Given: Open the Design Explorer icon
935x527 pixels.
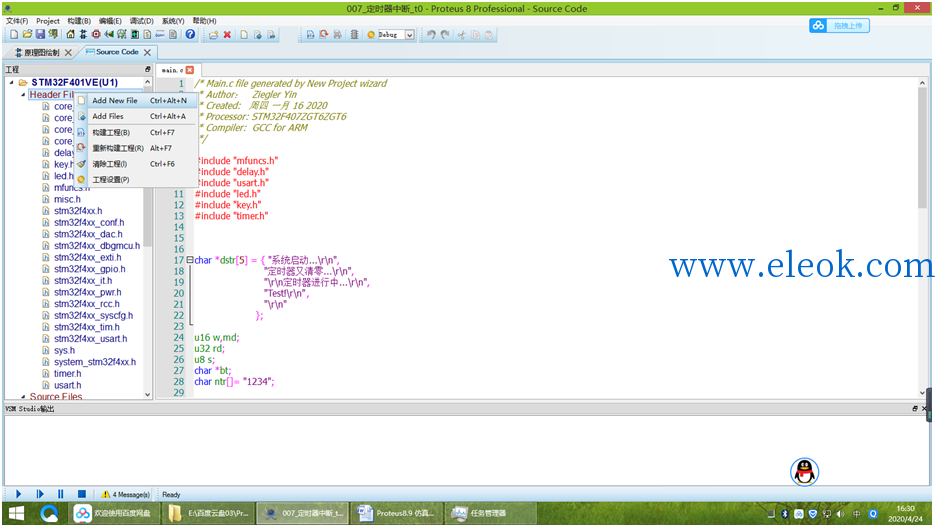Looking at the screenshot, I should 135,35.
